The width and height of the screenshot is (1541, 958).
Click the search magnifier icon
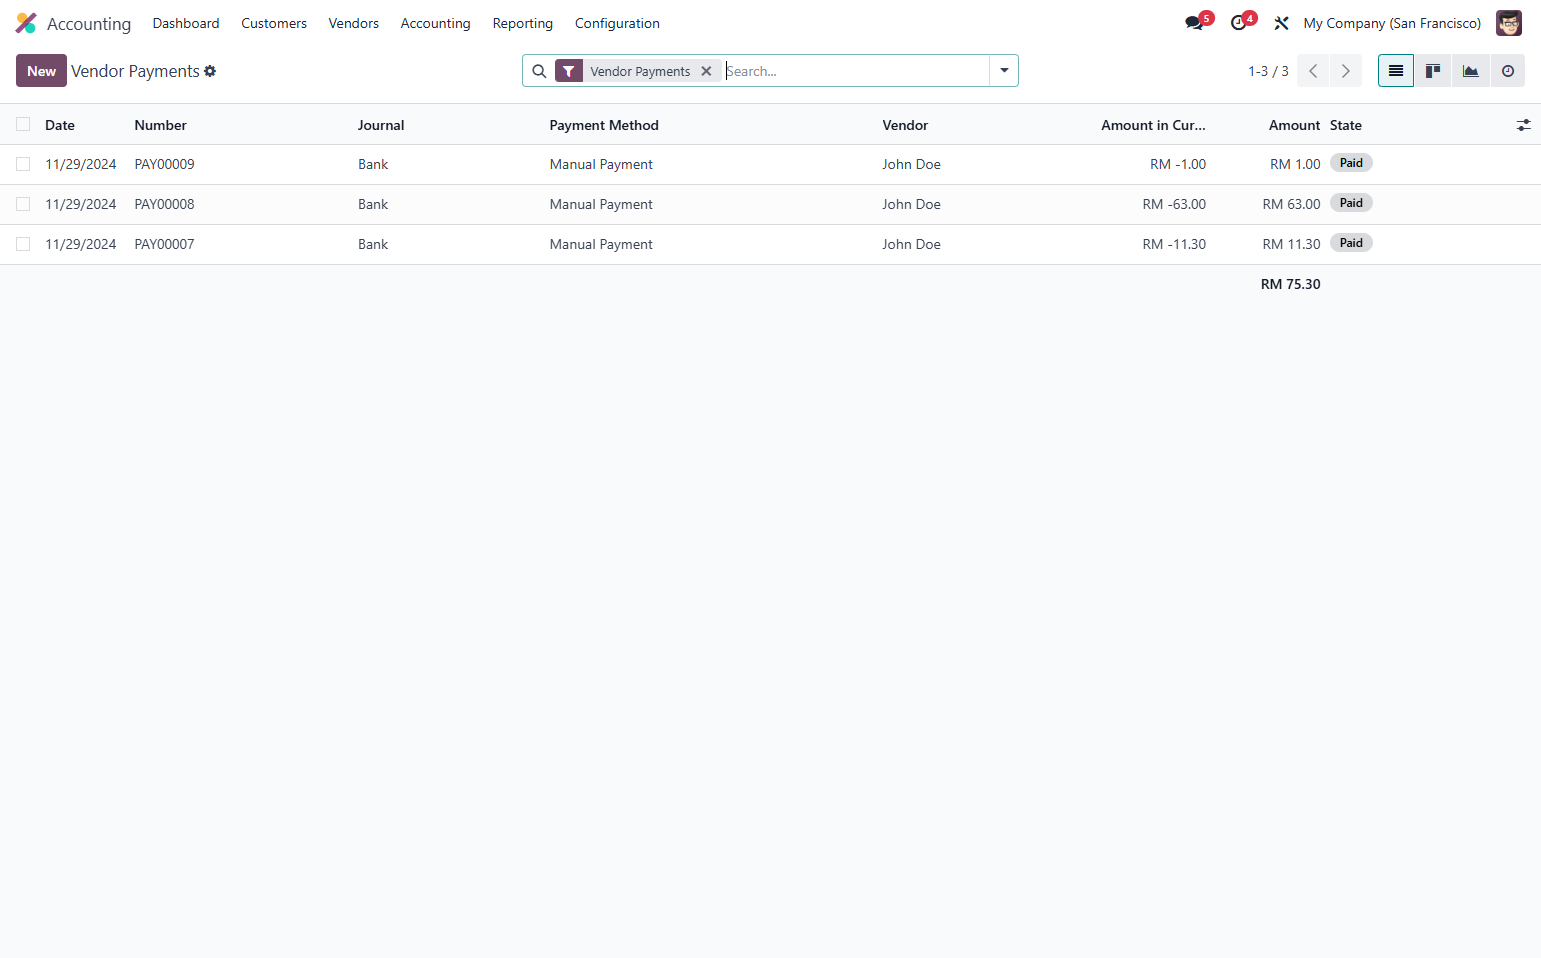[x=539, y=71]
